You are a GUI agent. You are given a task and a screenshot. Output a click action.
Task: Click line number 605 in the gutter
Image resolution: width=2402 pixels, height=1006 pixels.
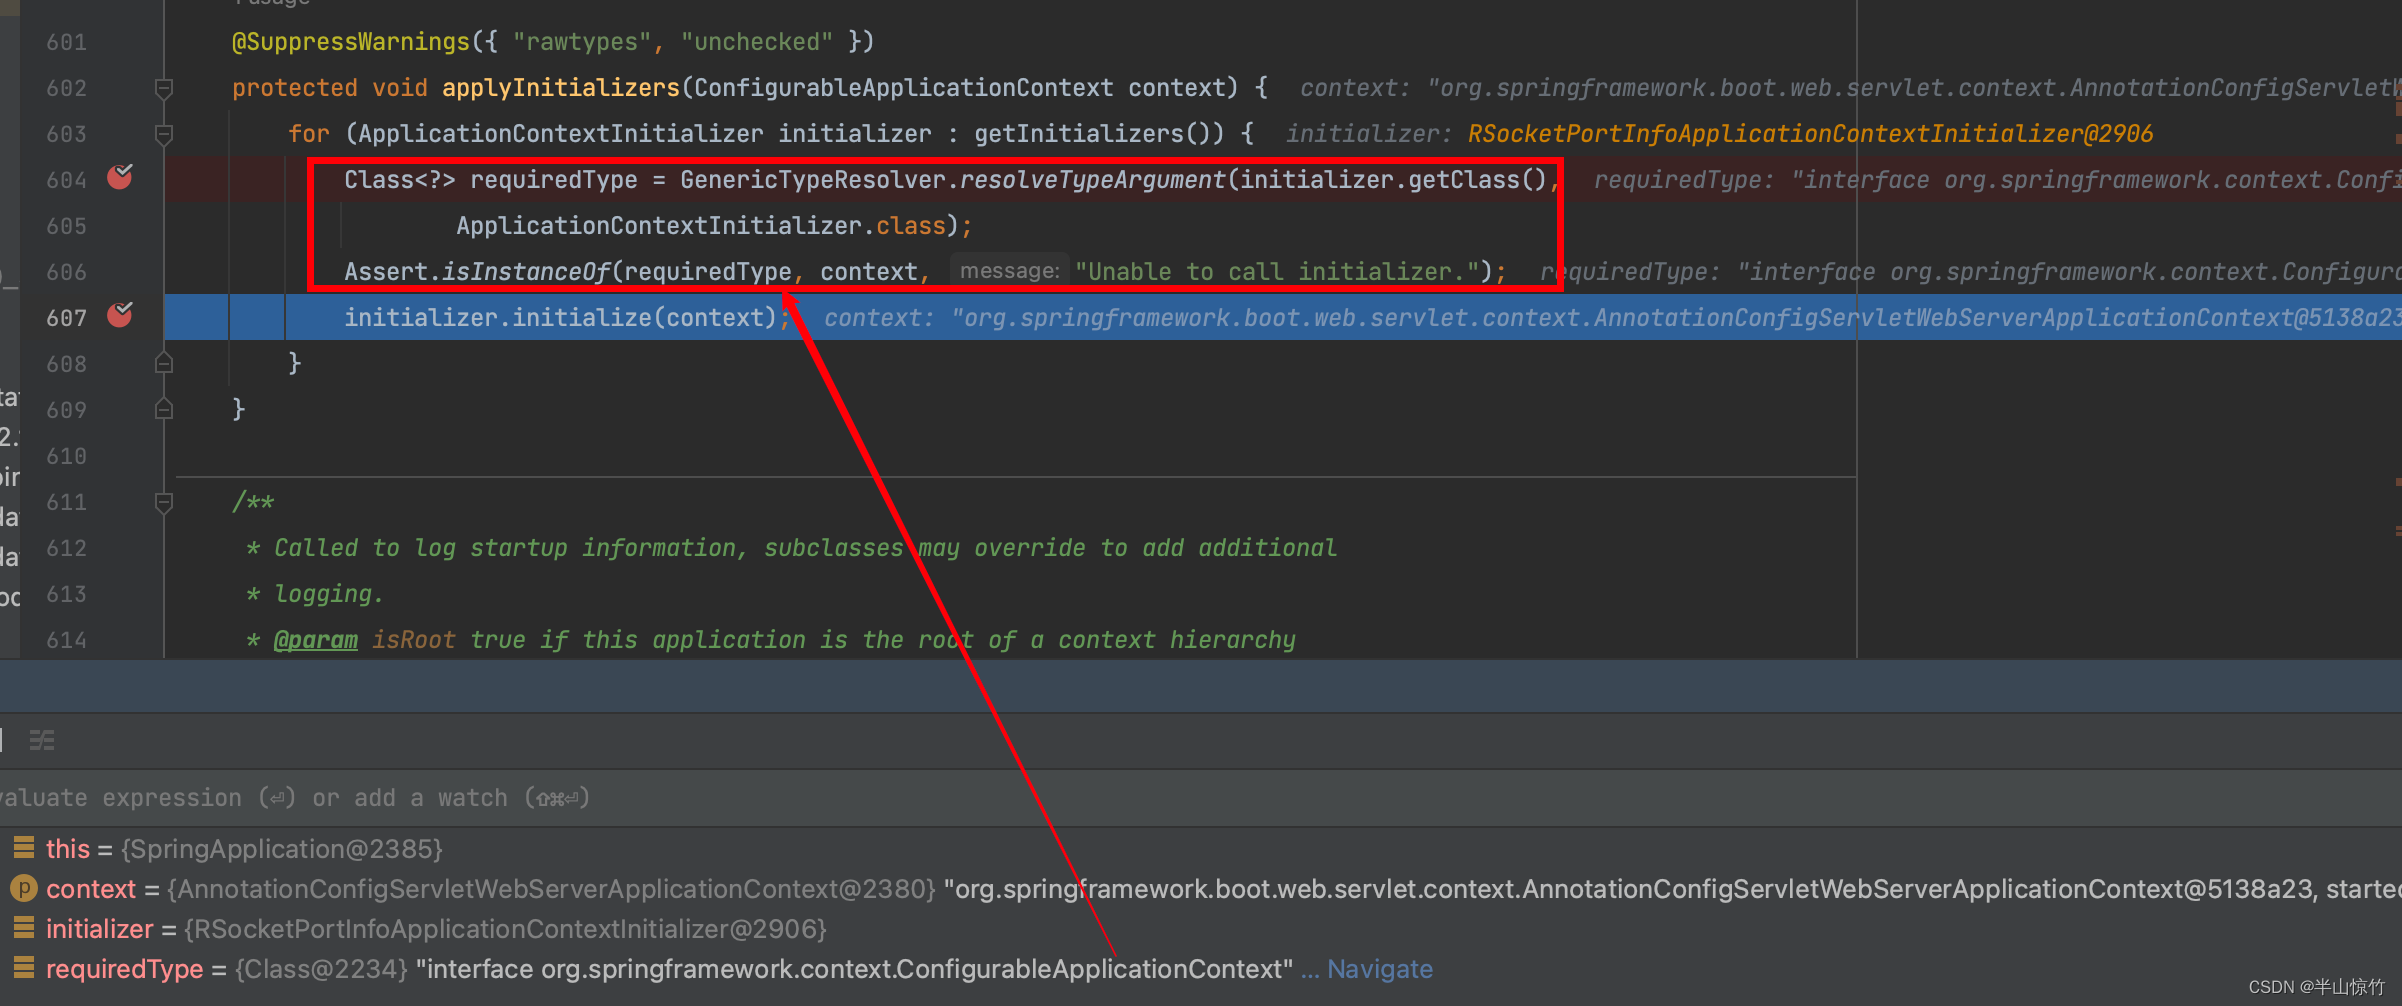tap(66, 226)
